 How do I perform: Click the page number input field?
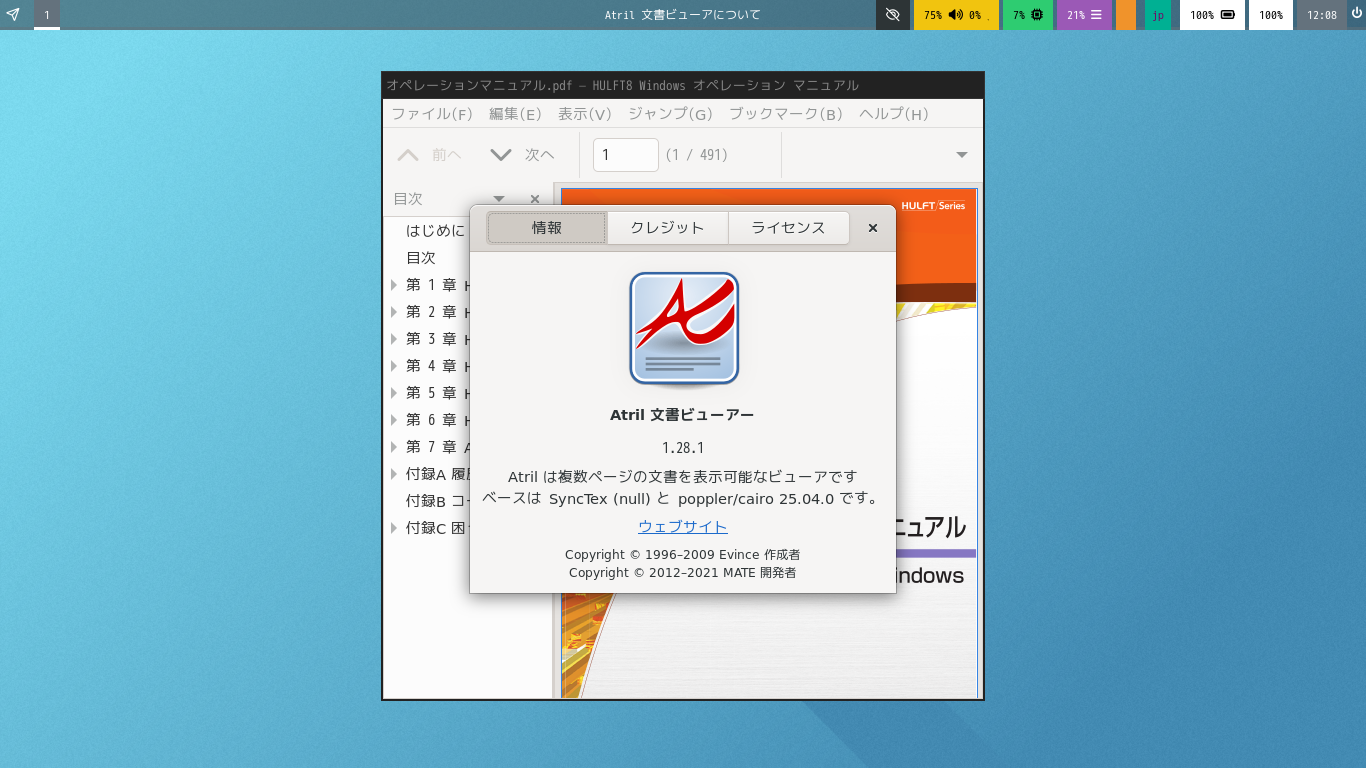626,155
